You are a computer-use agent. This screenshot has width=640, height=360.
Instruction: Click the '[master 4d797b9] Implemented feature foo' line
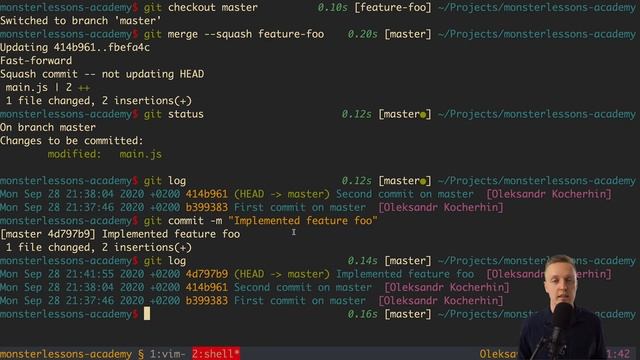120,234
